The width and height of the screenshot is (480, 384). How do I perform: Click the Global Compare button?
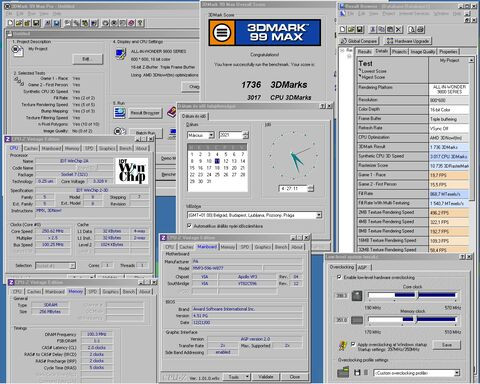(x=359, y=41)
